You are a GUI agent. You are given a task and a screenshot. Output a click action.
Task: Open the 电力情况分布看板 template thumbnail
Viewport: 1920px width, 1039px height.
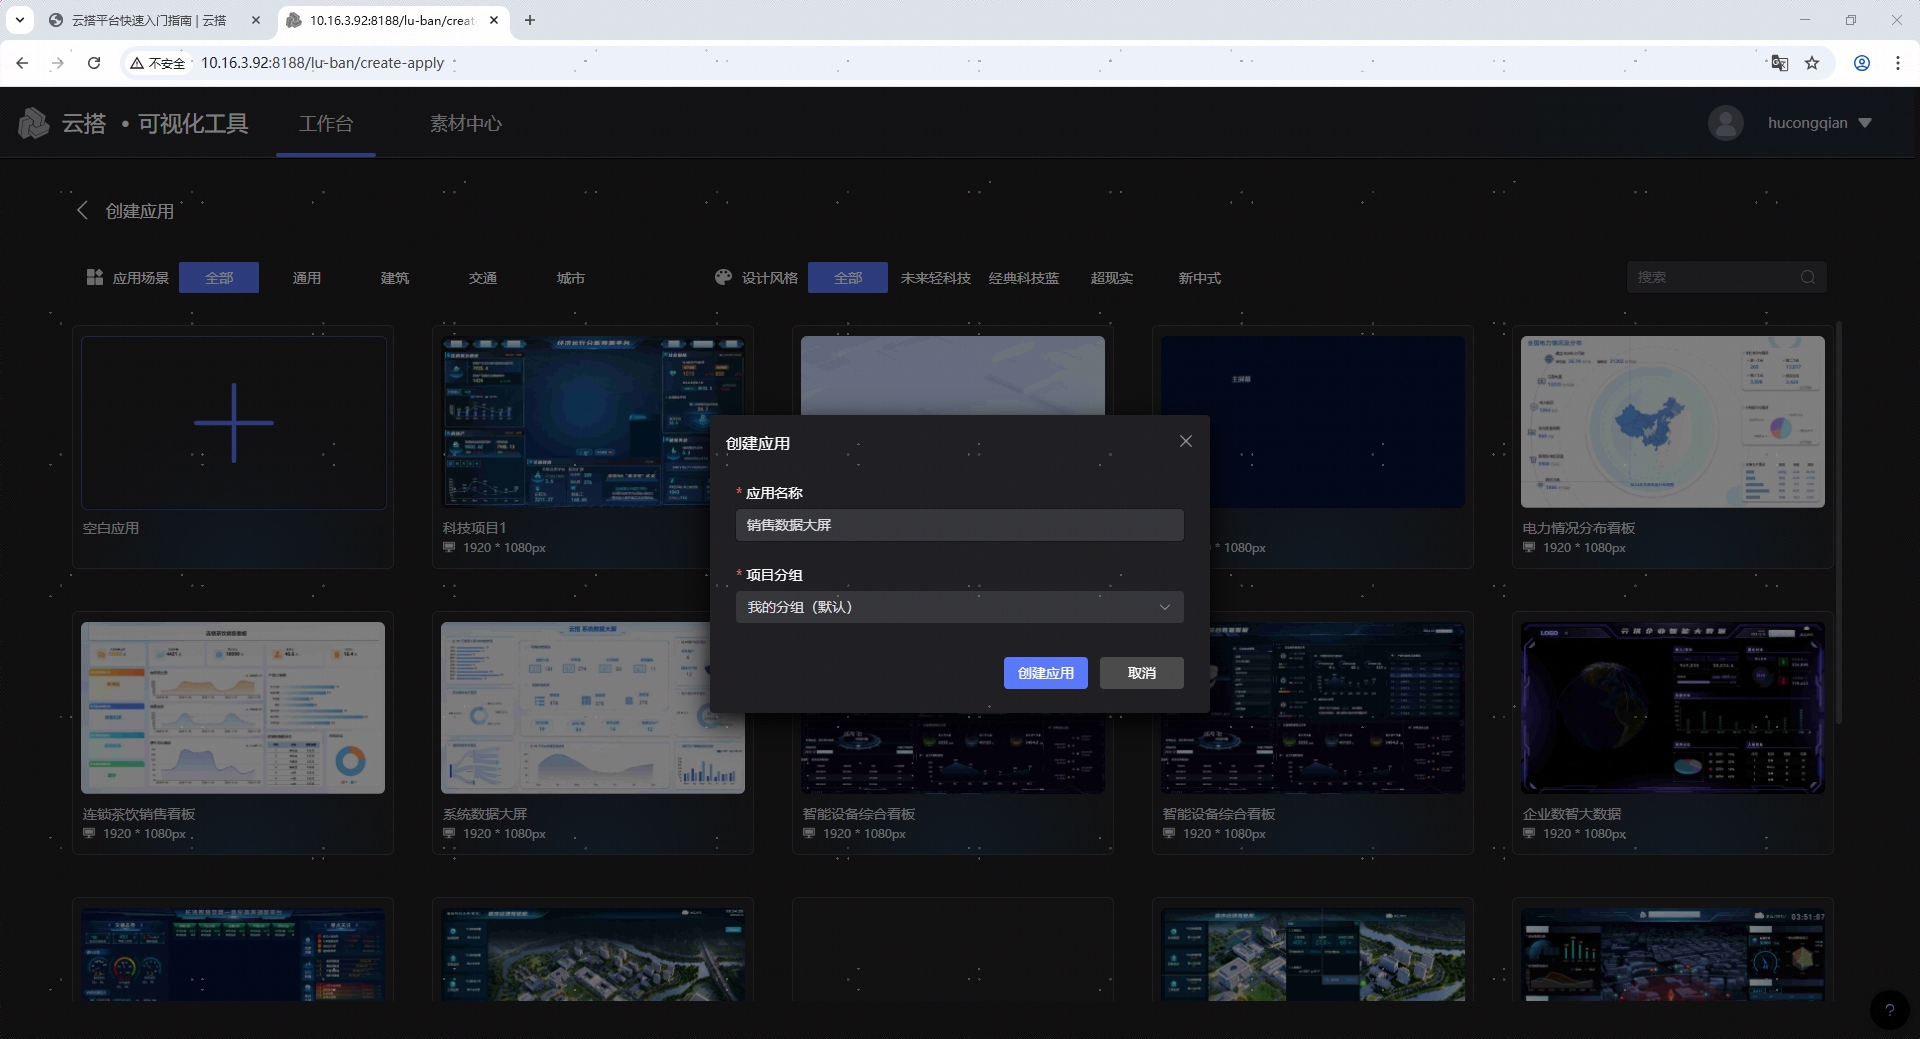(1673, 422)
